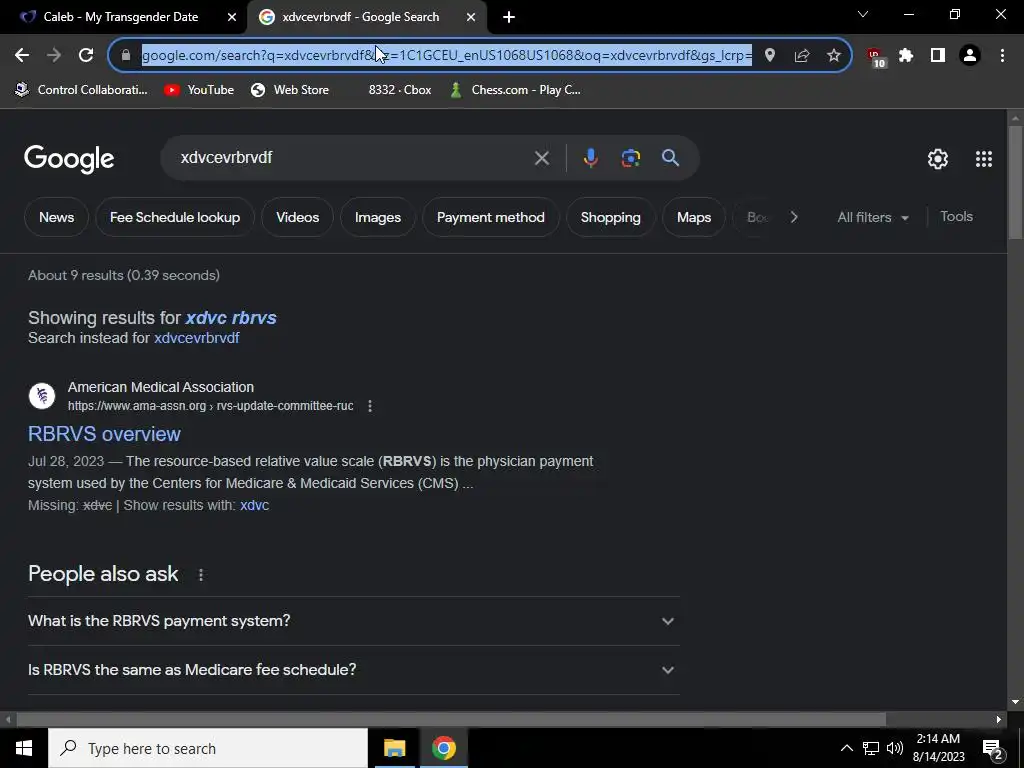This screenshot has height=768, width=1024.
Task: Open the RBRVS result's three-dot options
Action: coord(370,406)
